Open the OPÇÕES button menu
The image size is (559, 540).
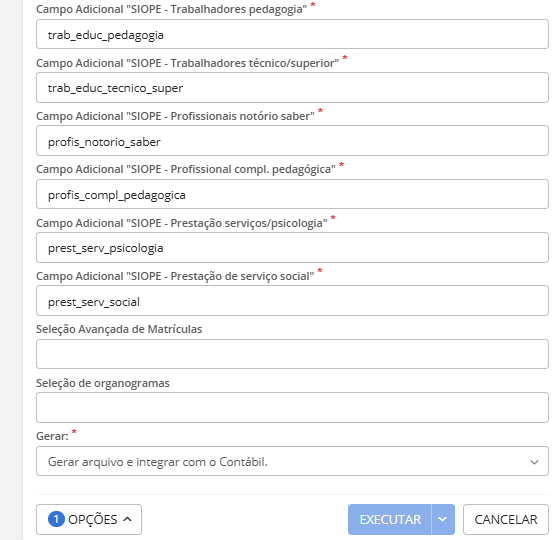[89, 519]
